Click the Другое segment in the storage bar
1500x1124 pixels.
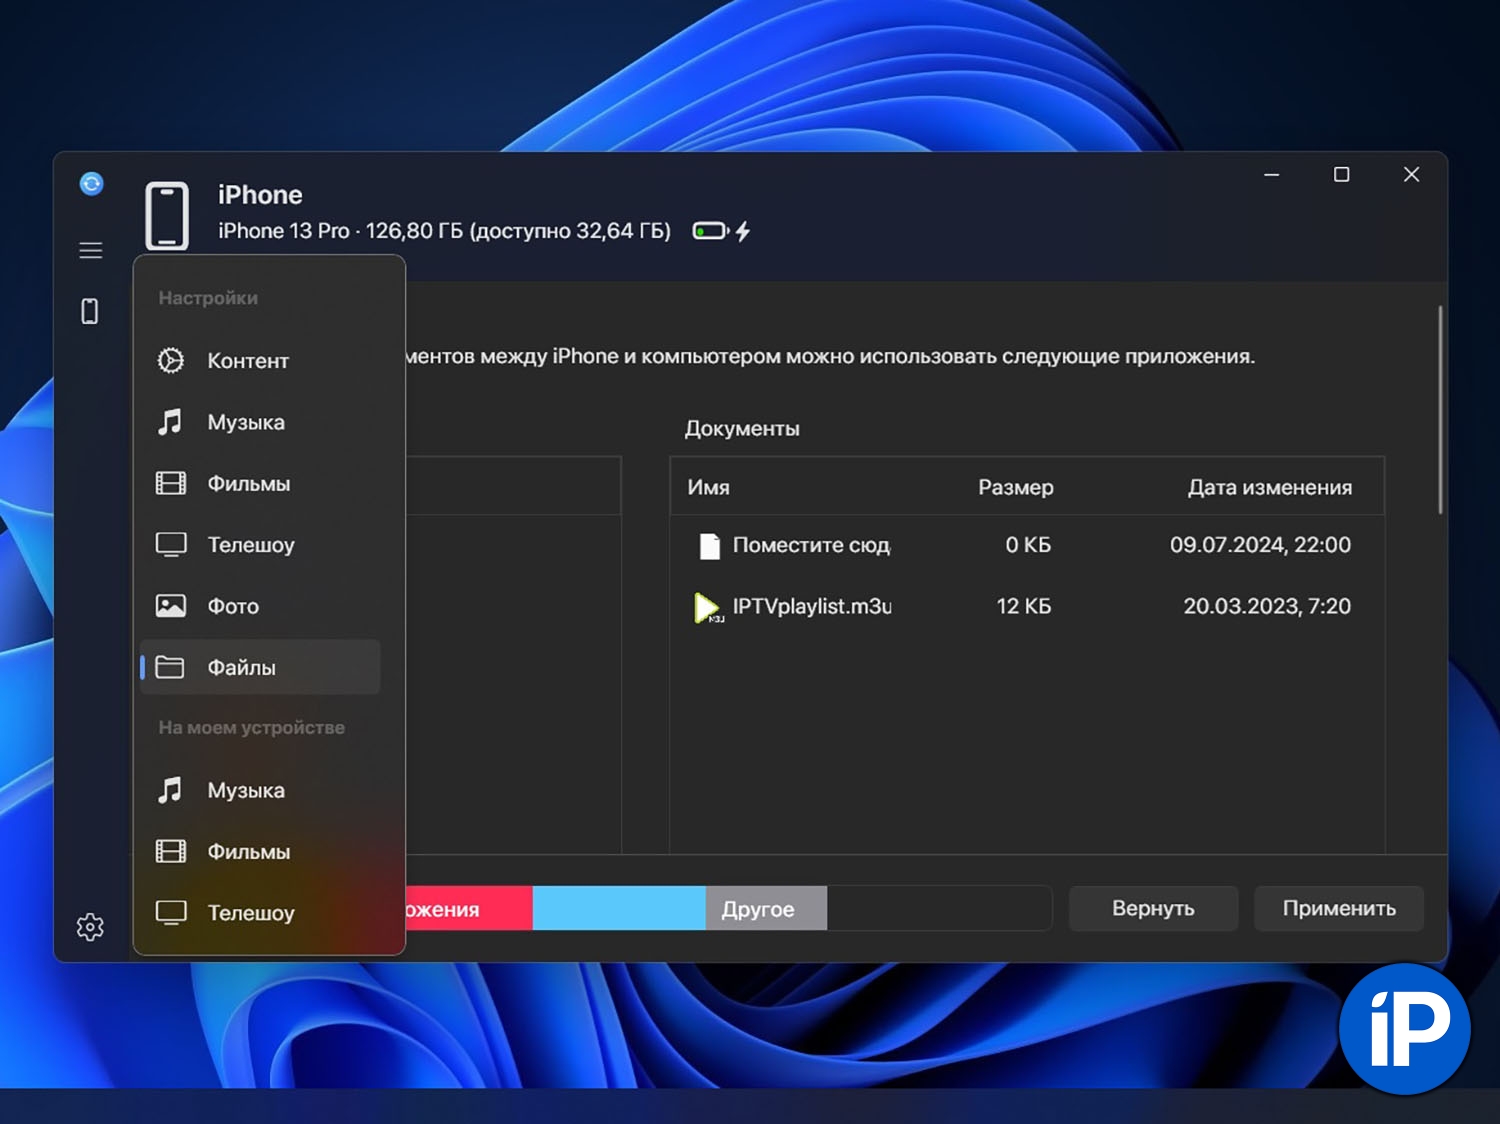[765, 909]
